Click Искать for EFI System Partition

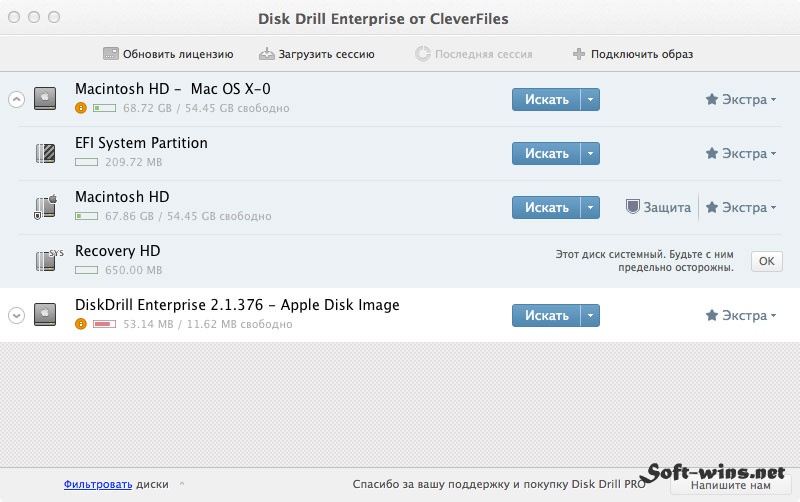coord(546,153)
